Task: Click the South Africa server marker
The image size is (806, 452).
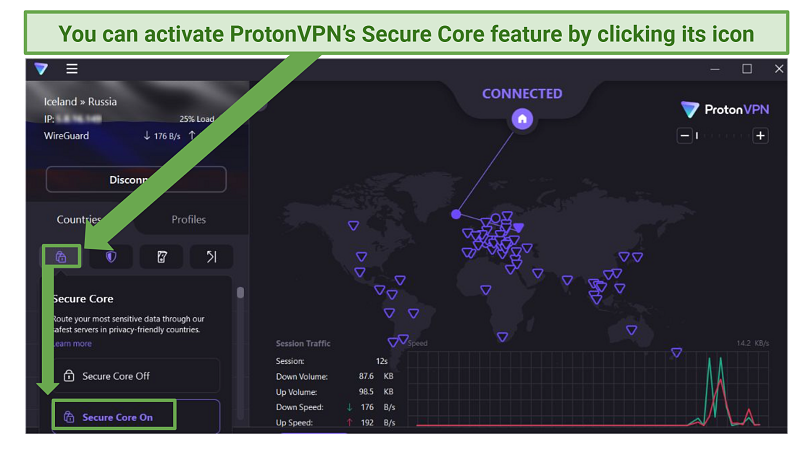Action: pyautogui.click(x=502, y=337)
